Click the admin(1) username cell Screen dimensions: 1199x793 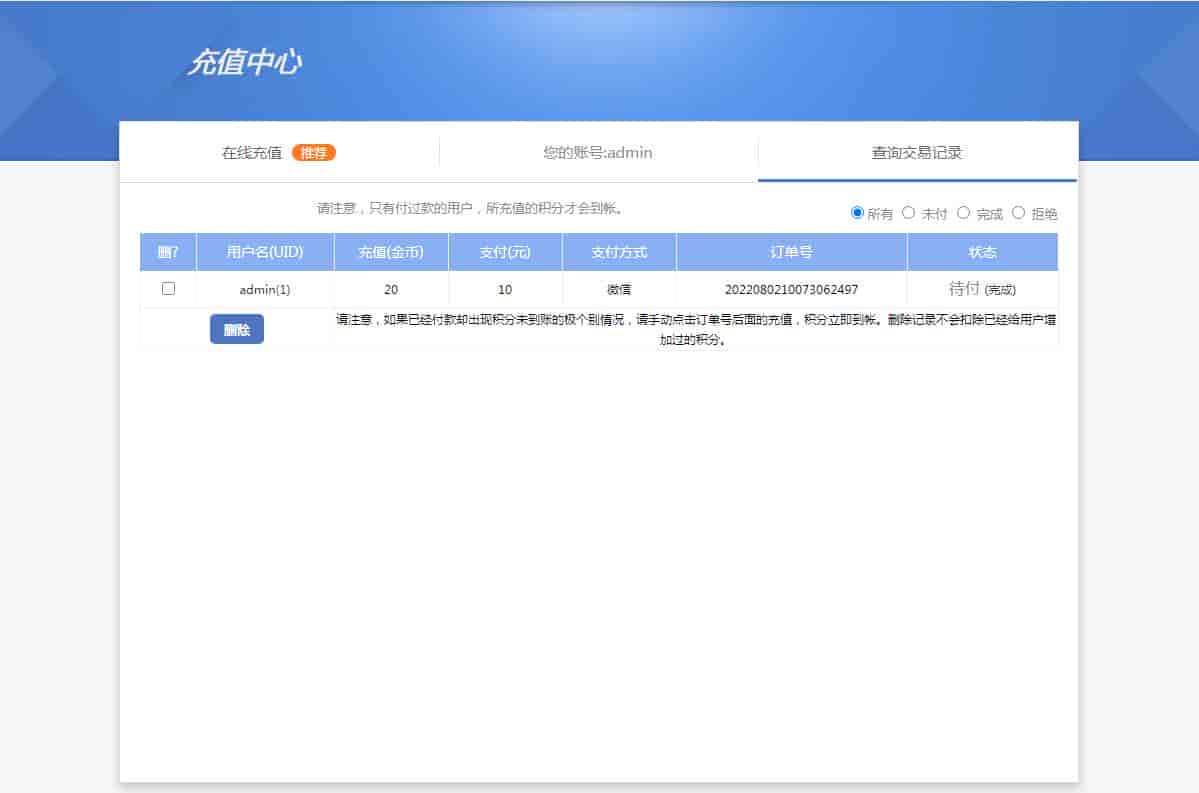click(x=265, y=290)
